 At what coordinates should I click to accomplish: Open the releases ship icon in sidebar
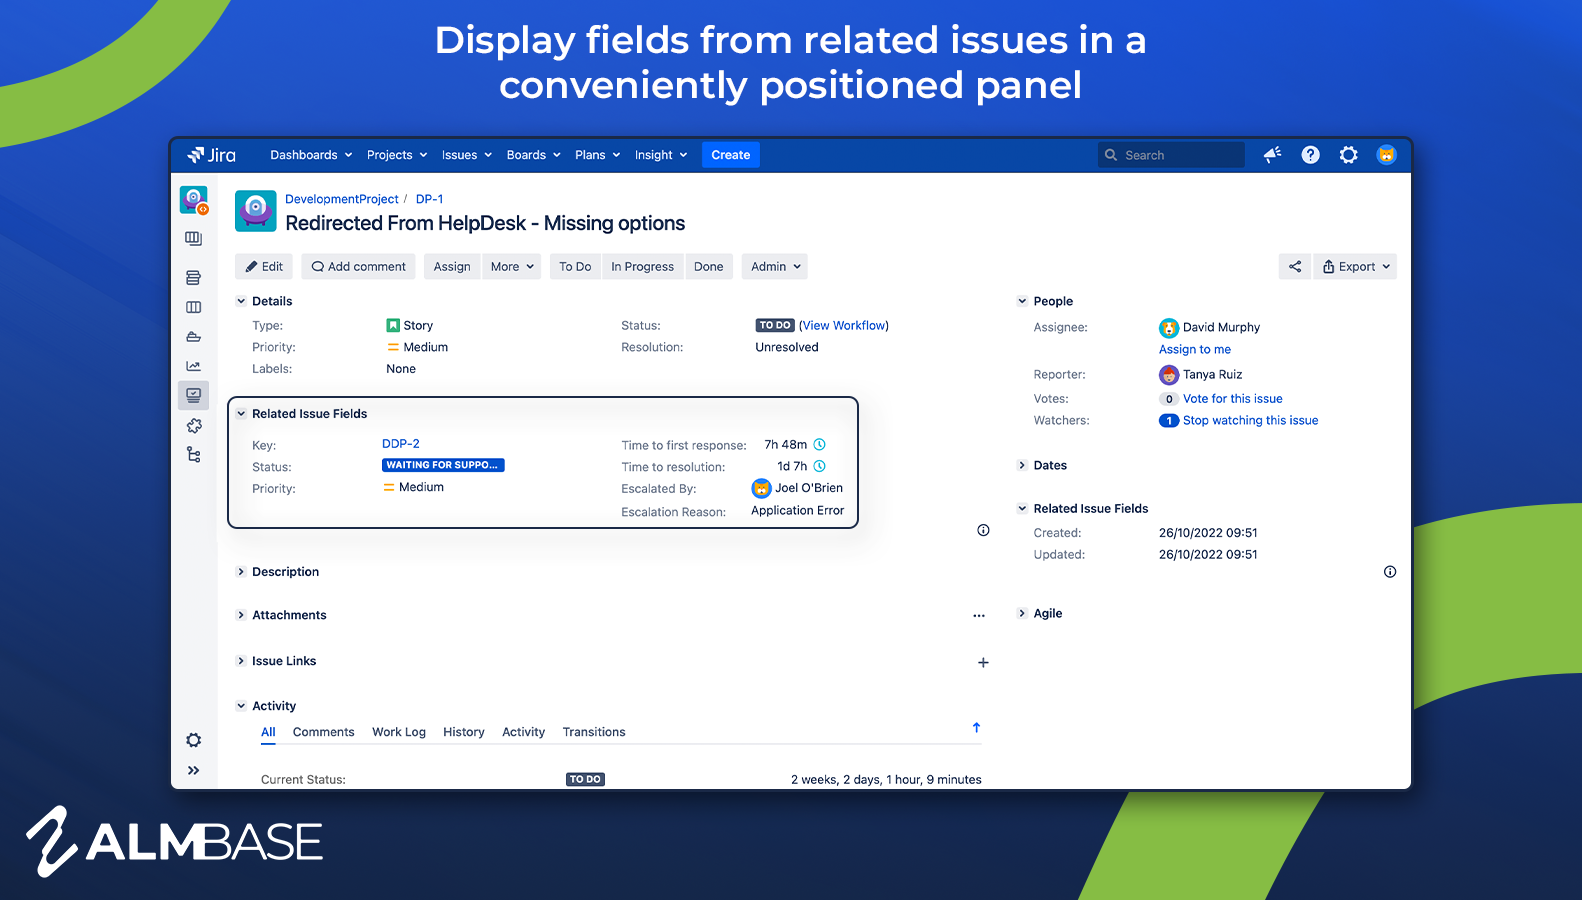tap(194, 337)
